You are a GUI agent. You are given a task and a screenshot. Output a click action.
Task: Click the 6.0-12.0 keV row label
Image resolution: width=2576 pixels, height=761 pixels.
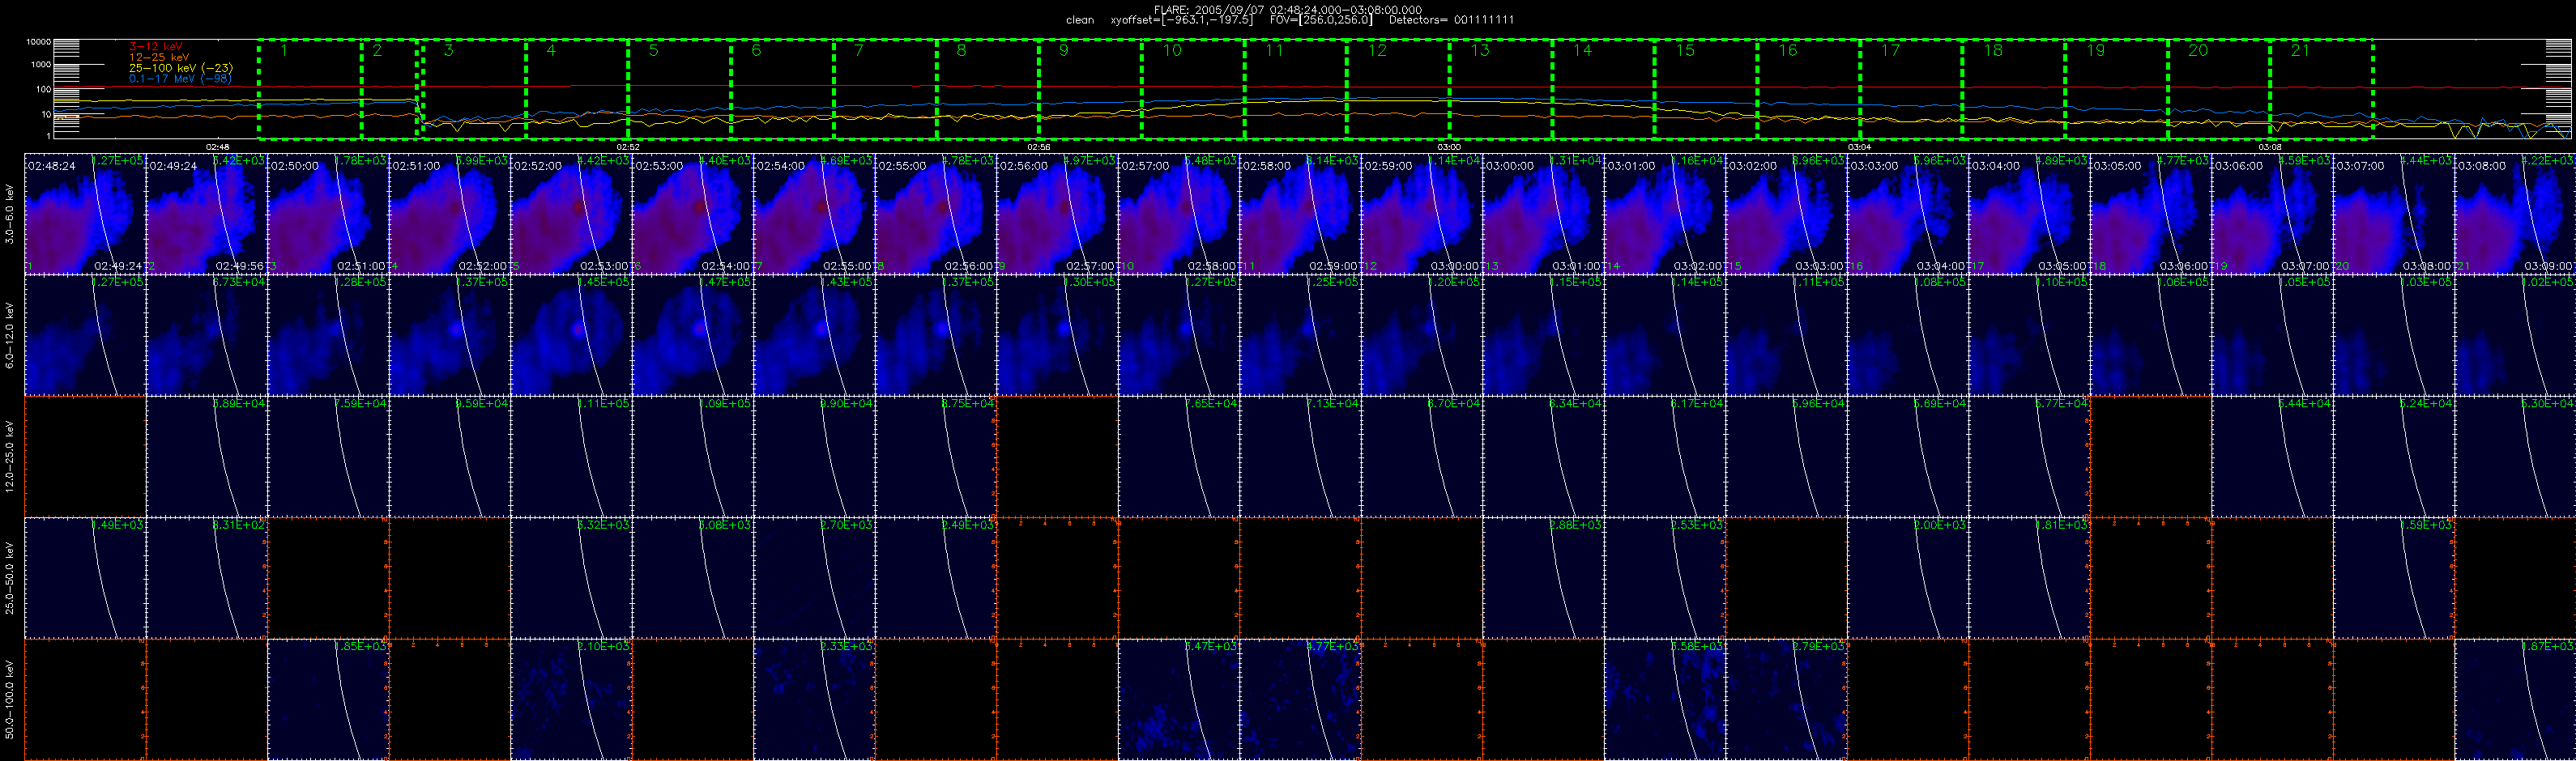[10, 335]
